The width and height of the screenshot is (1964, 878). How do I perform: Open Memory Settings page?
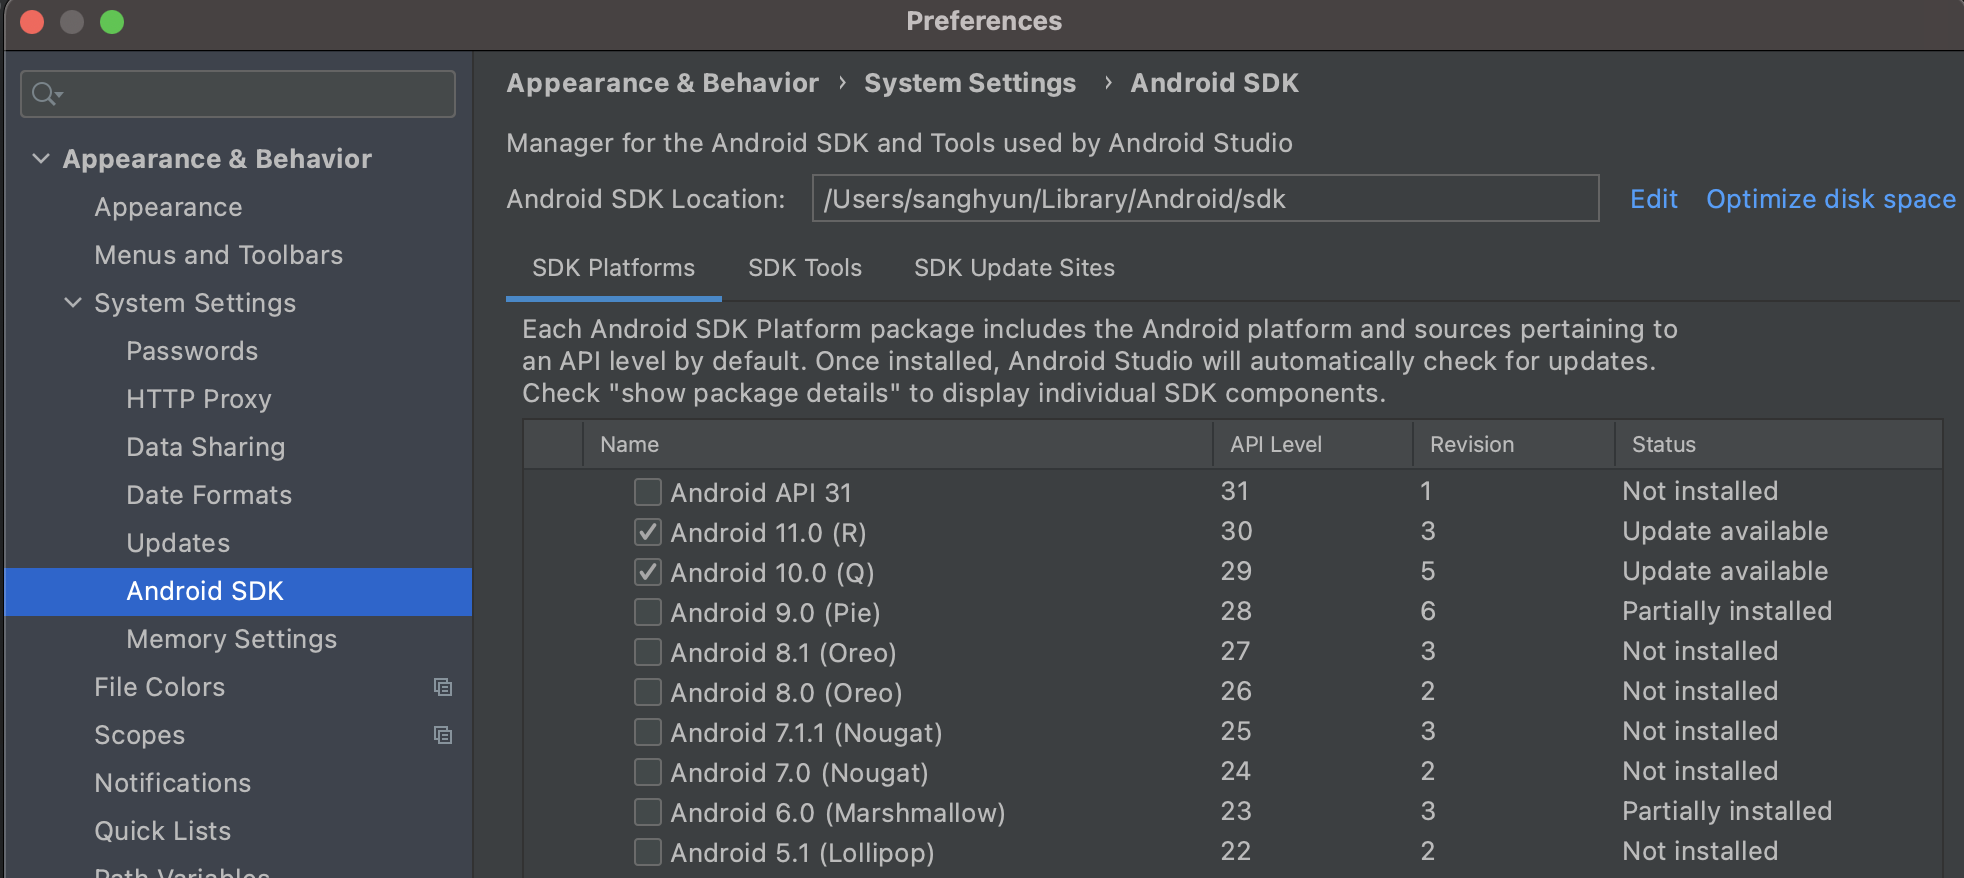[x=232, y=639]
